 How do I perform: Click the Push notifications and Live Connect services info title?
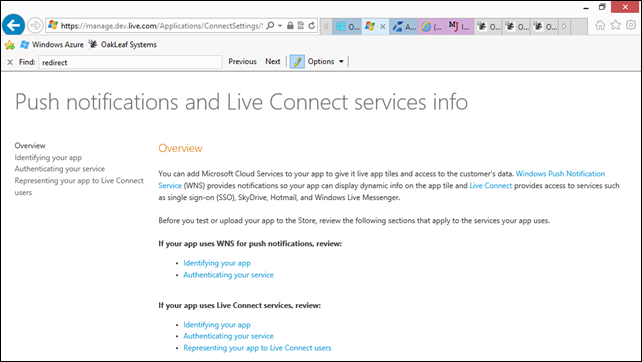241,102
